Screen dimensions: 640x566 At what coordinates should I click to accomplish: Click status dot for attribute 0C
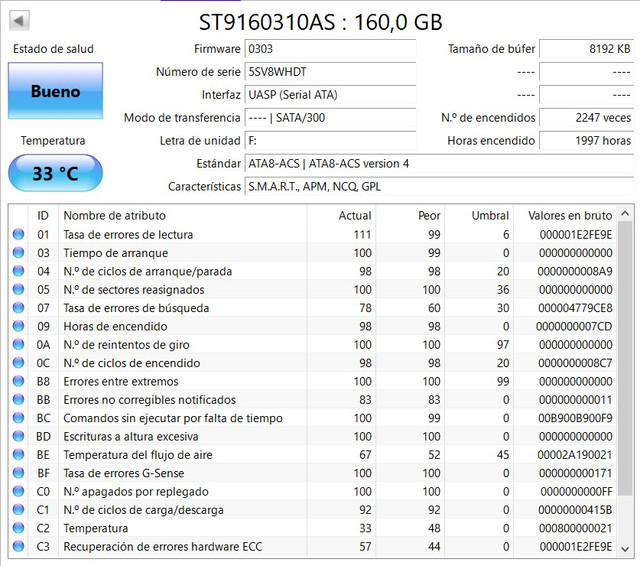point(18,363)
